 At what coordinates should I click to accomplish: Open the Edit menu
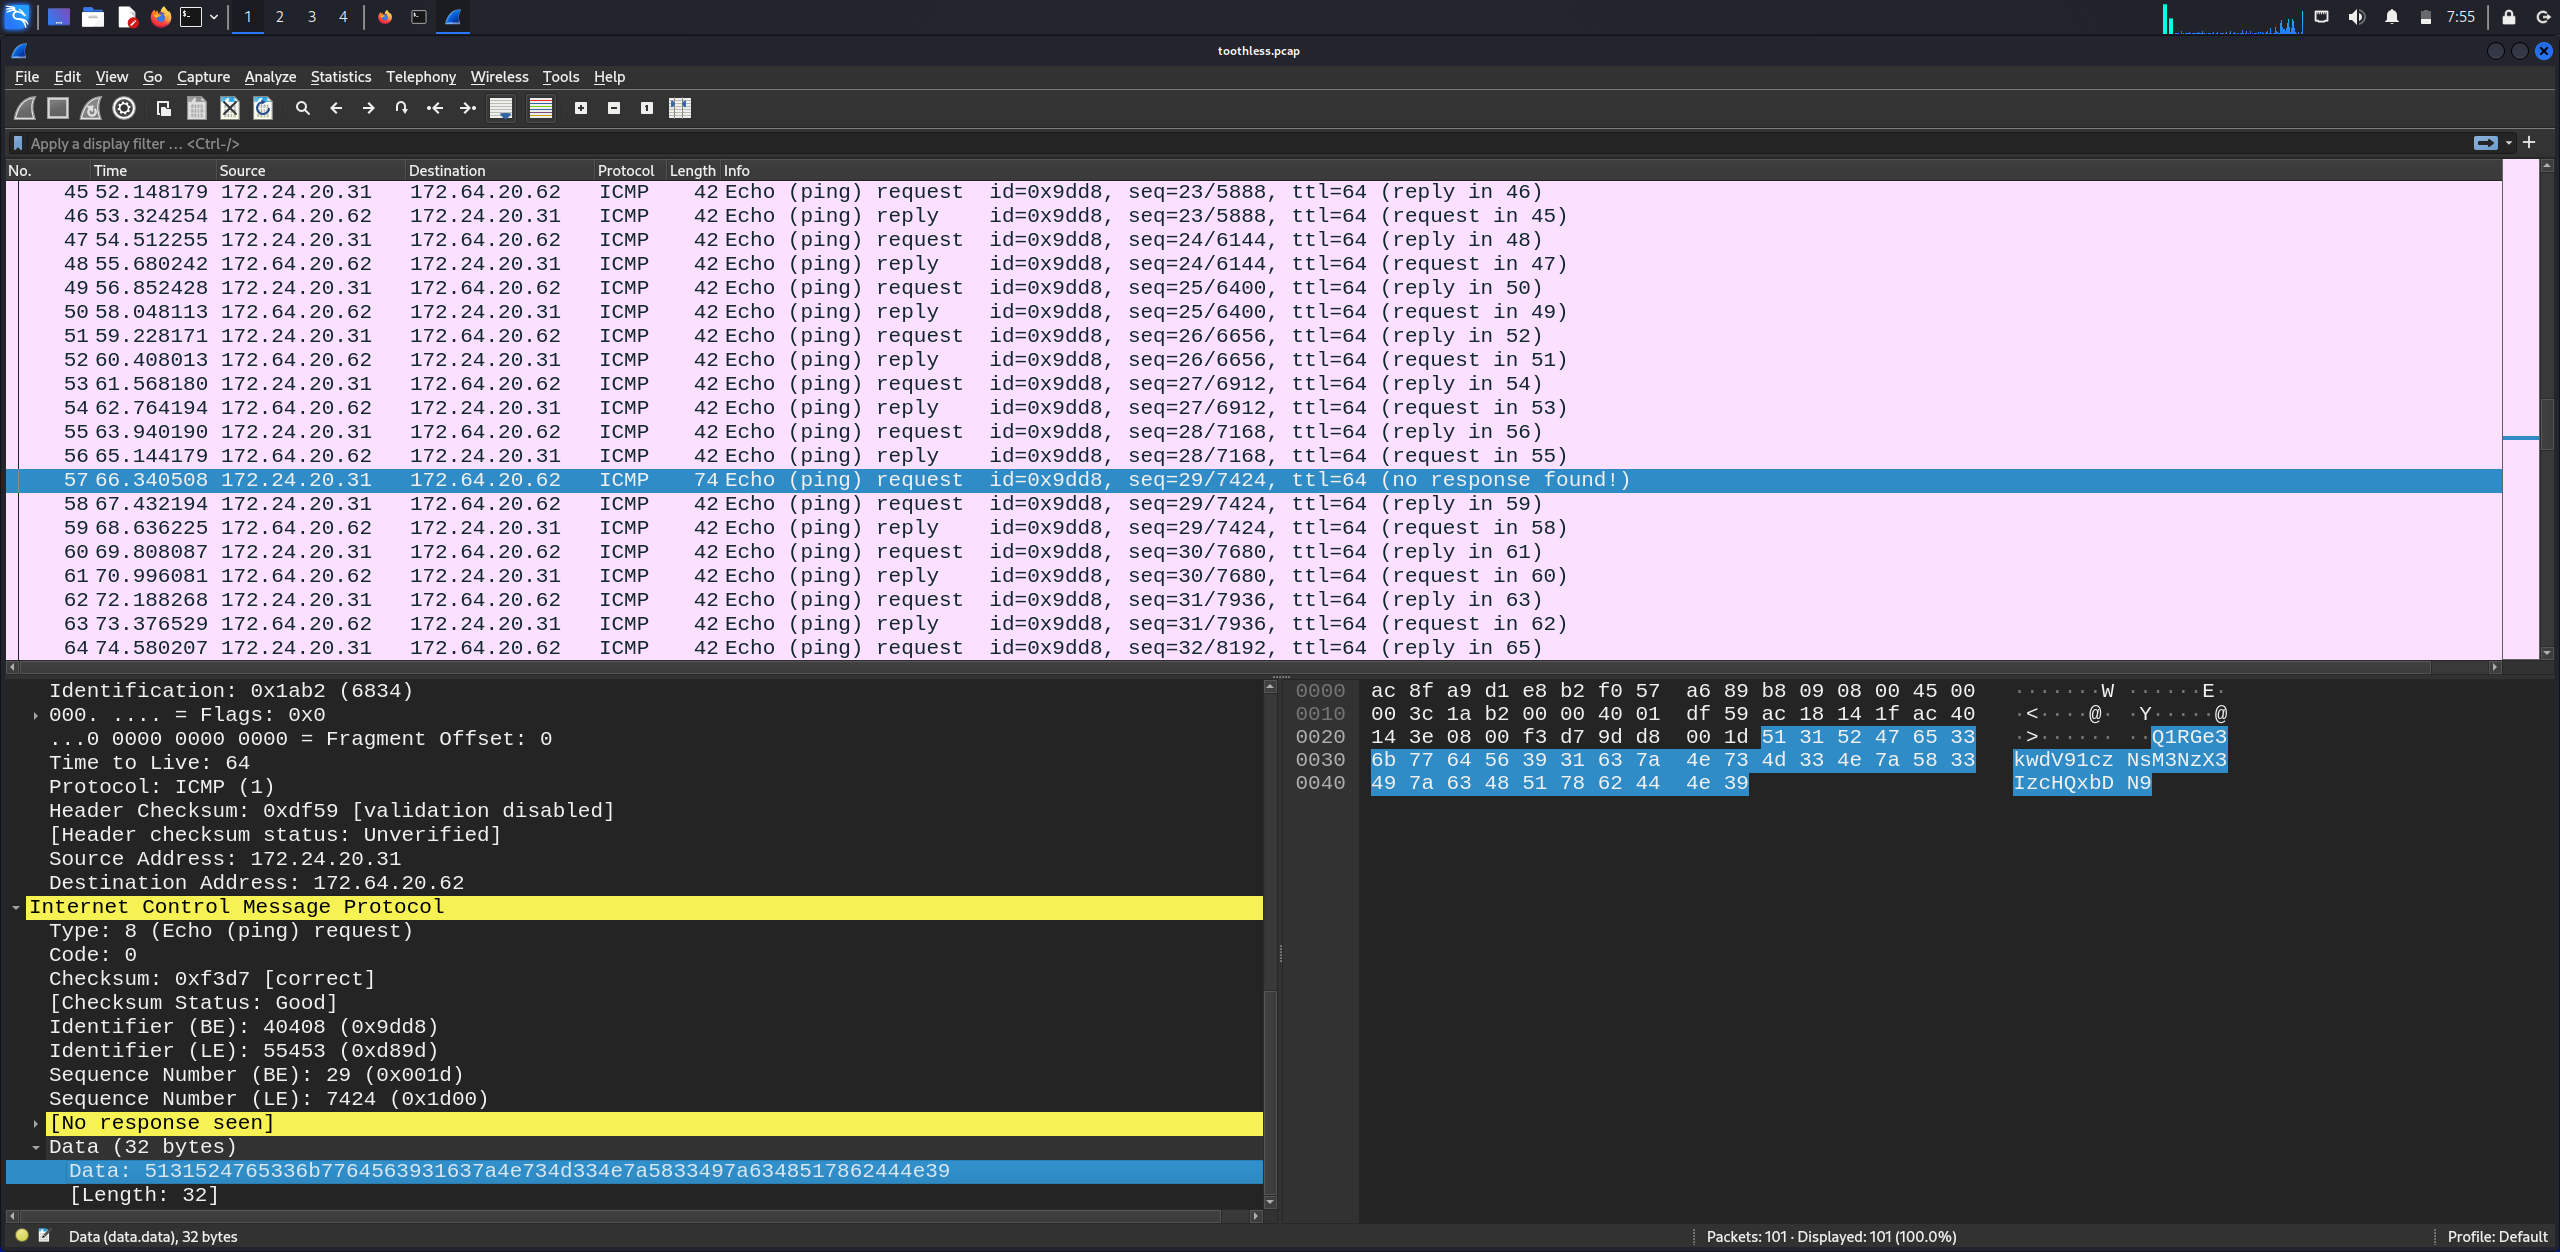[x=68, y=77]
